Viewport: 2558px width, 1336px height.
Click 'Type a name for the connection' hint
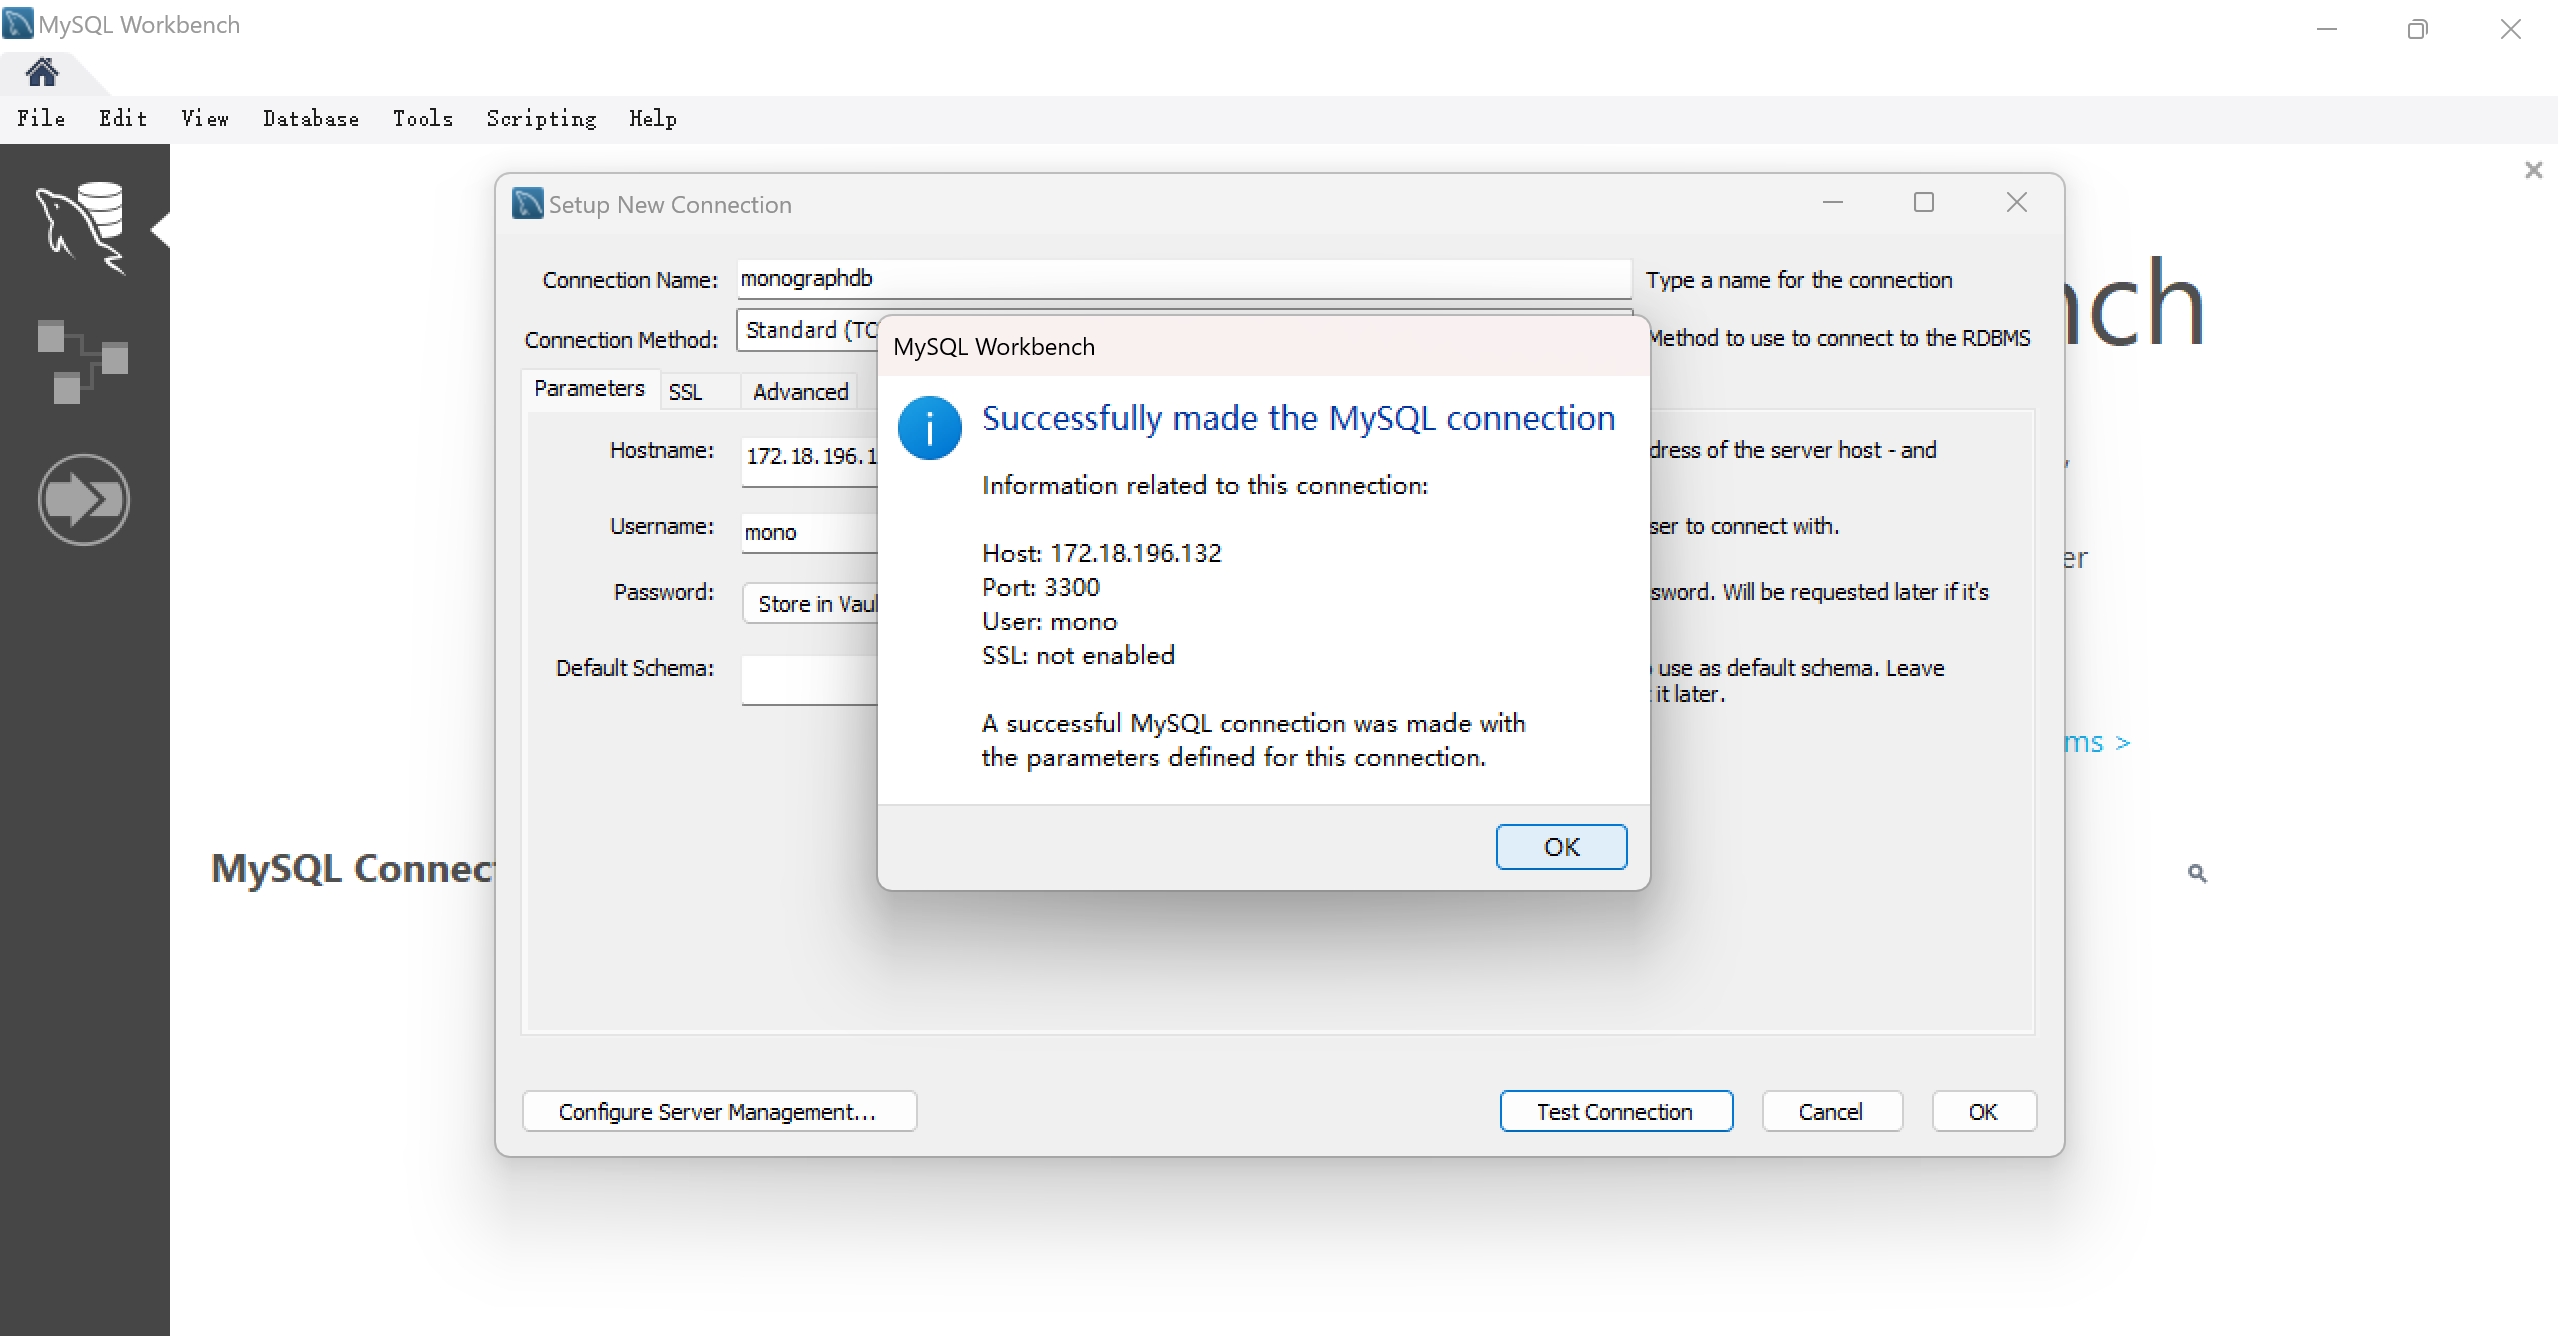(x=1798, y=280)
